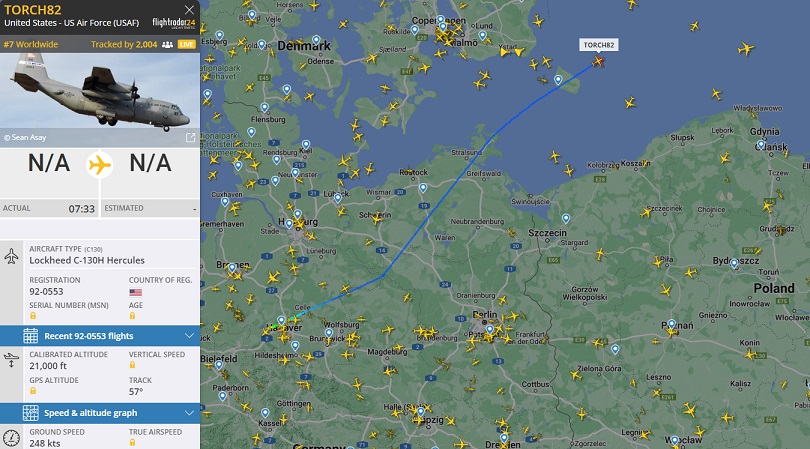Expand Recent 92-0553 flights section

tap(100, 336)
